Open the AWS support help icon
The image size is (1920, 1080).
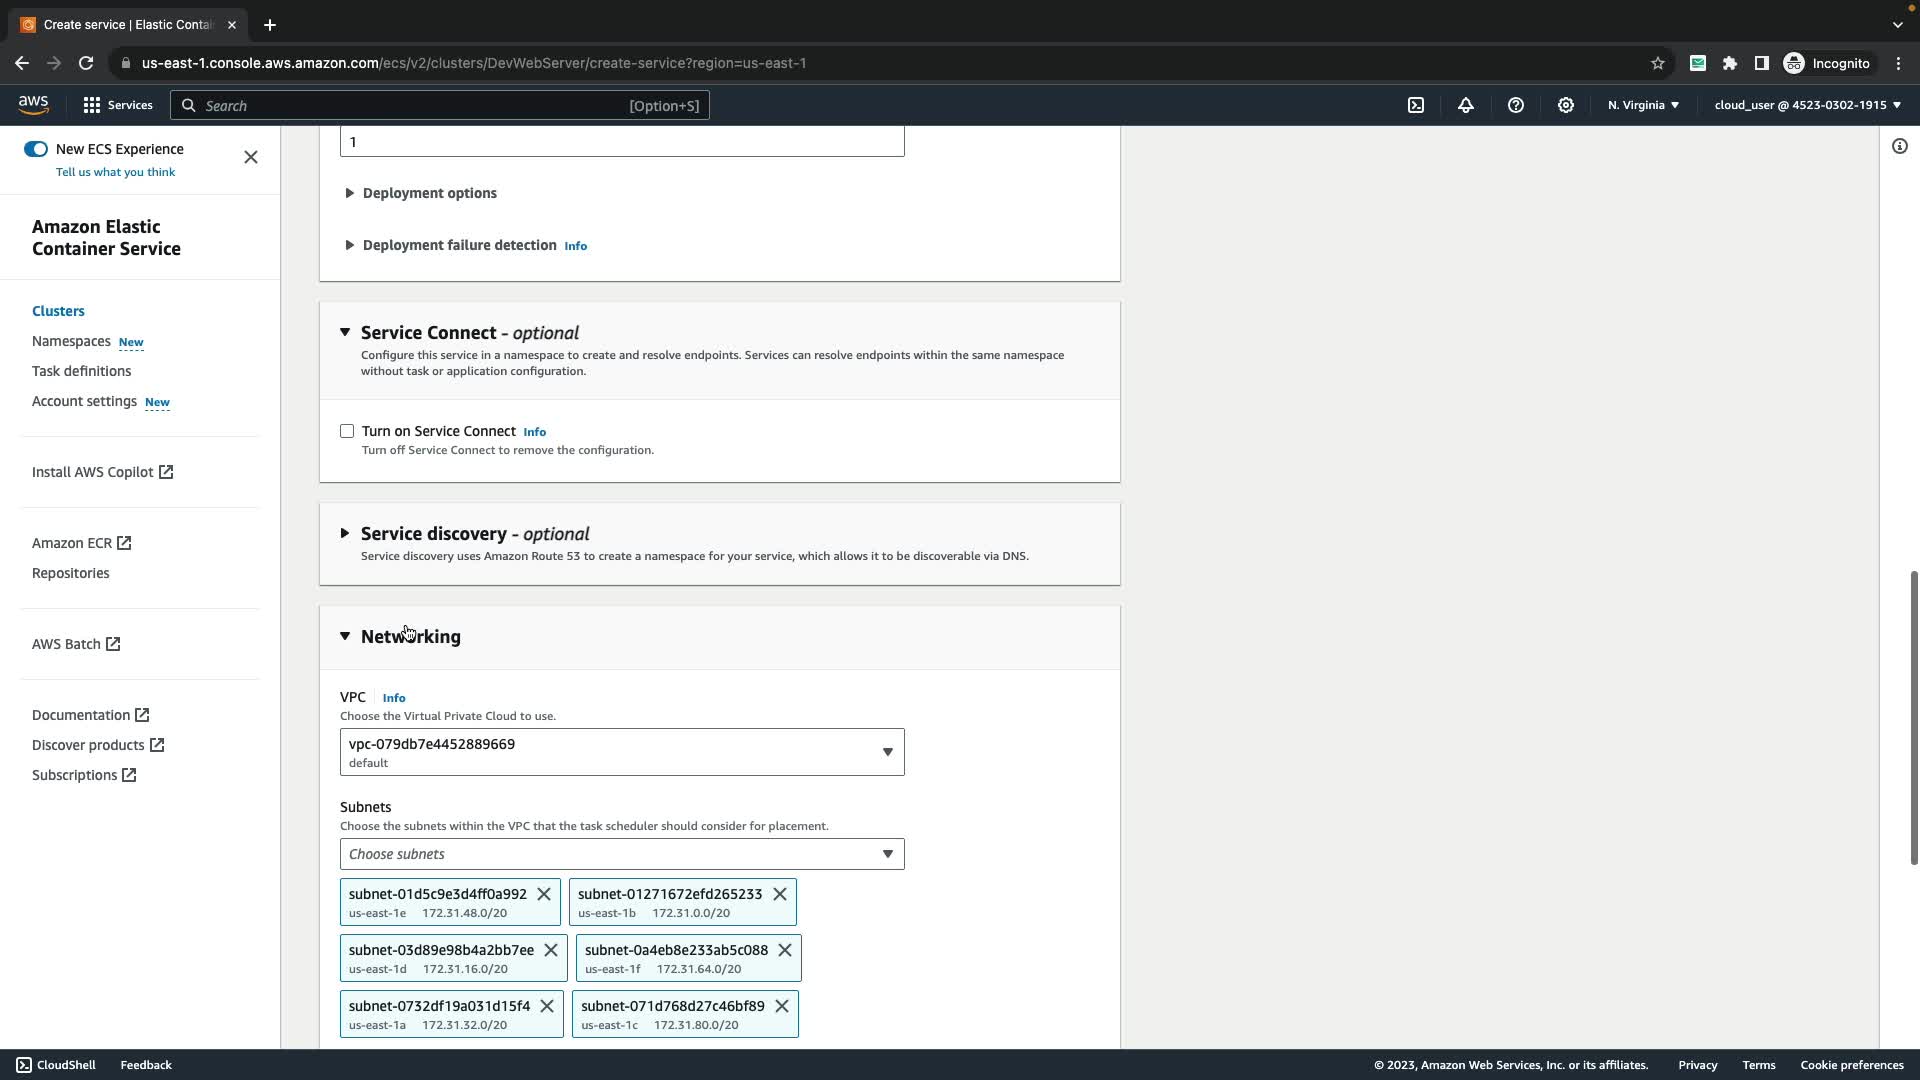[x=1516, y=105]
